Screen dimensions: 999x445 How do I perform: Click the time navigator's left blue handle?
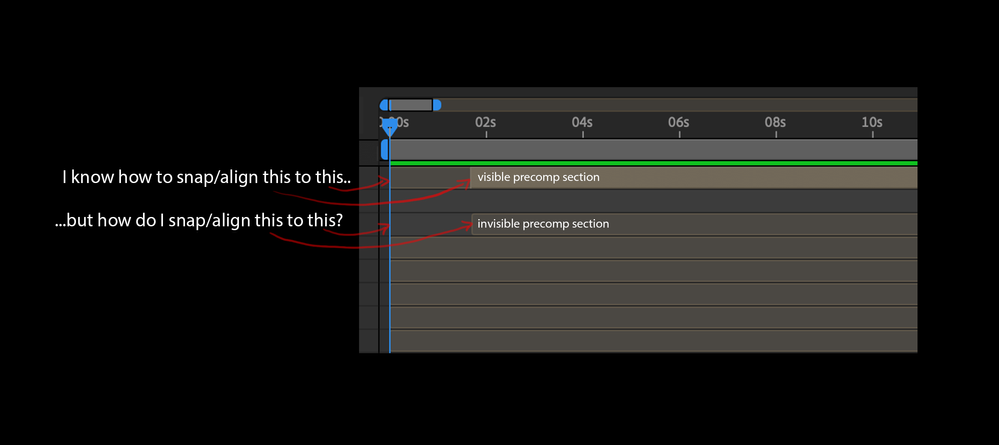[x=384, y=105]
